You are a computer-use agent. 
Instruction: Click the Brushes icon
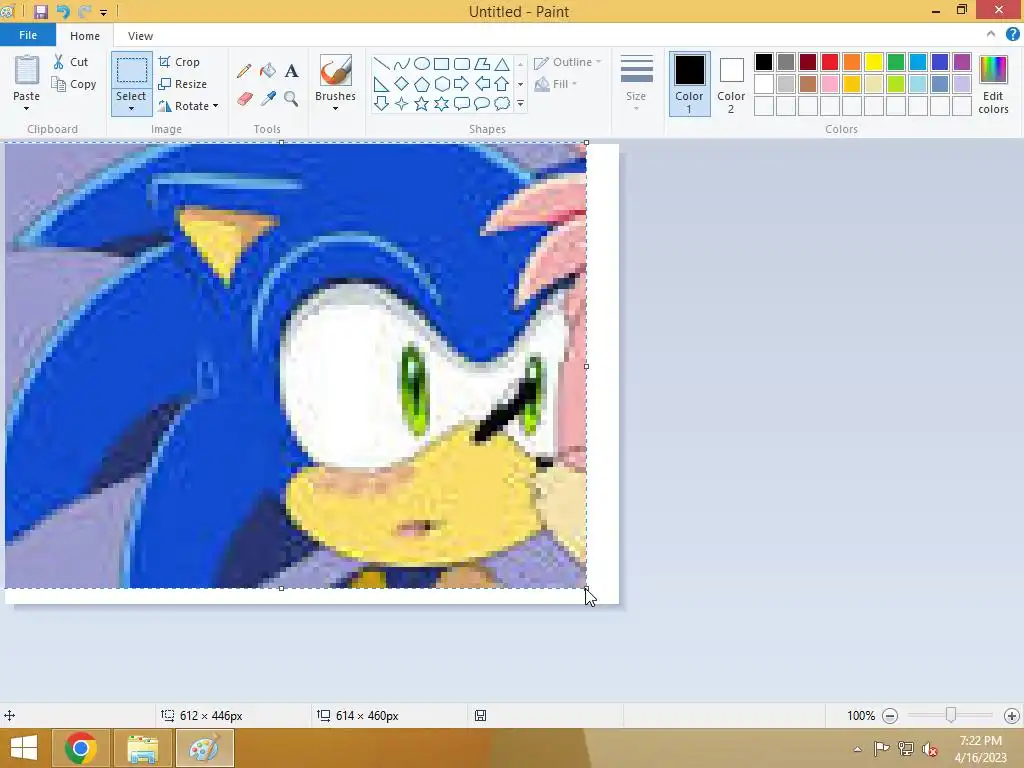click(336, 71)
